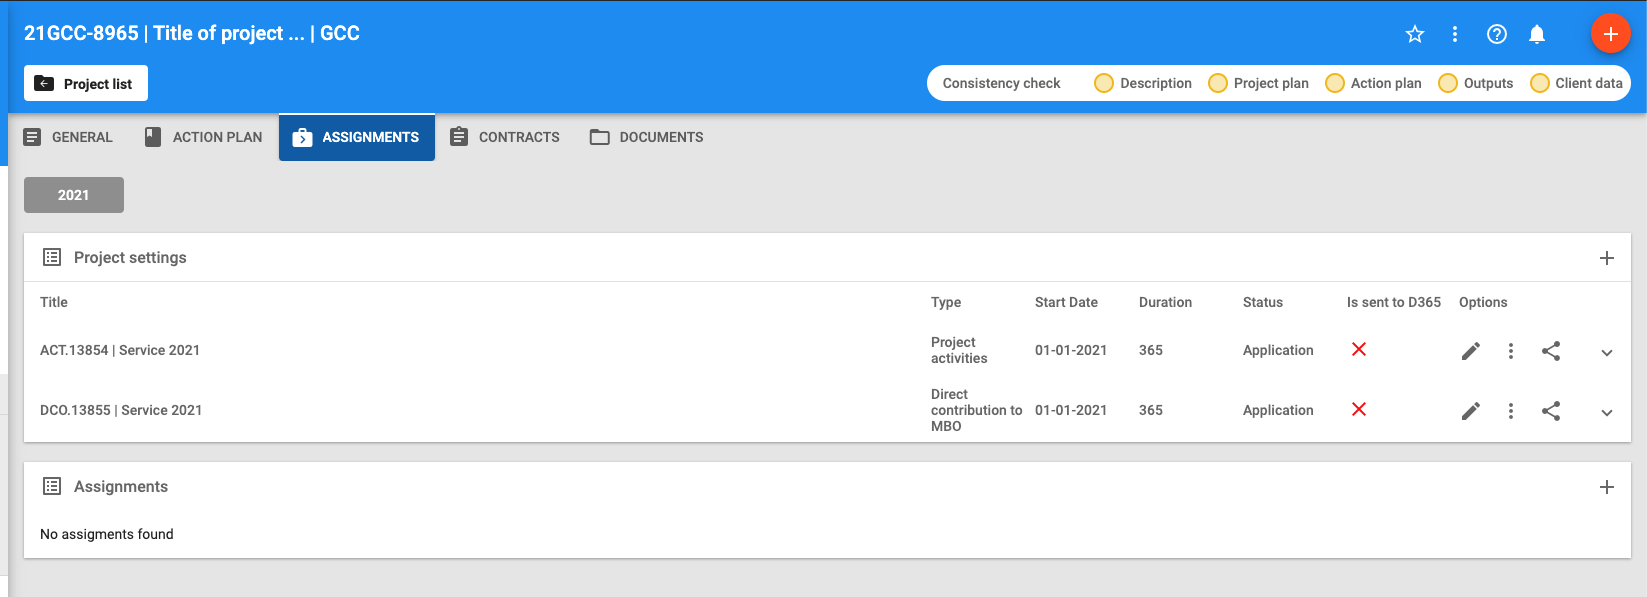
Task: Select the 2021 year button
Action: point(74,195)
